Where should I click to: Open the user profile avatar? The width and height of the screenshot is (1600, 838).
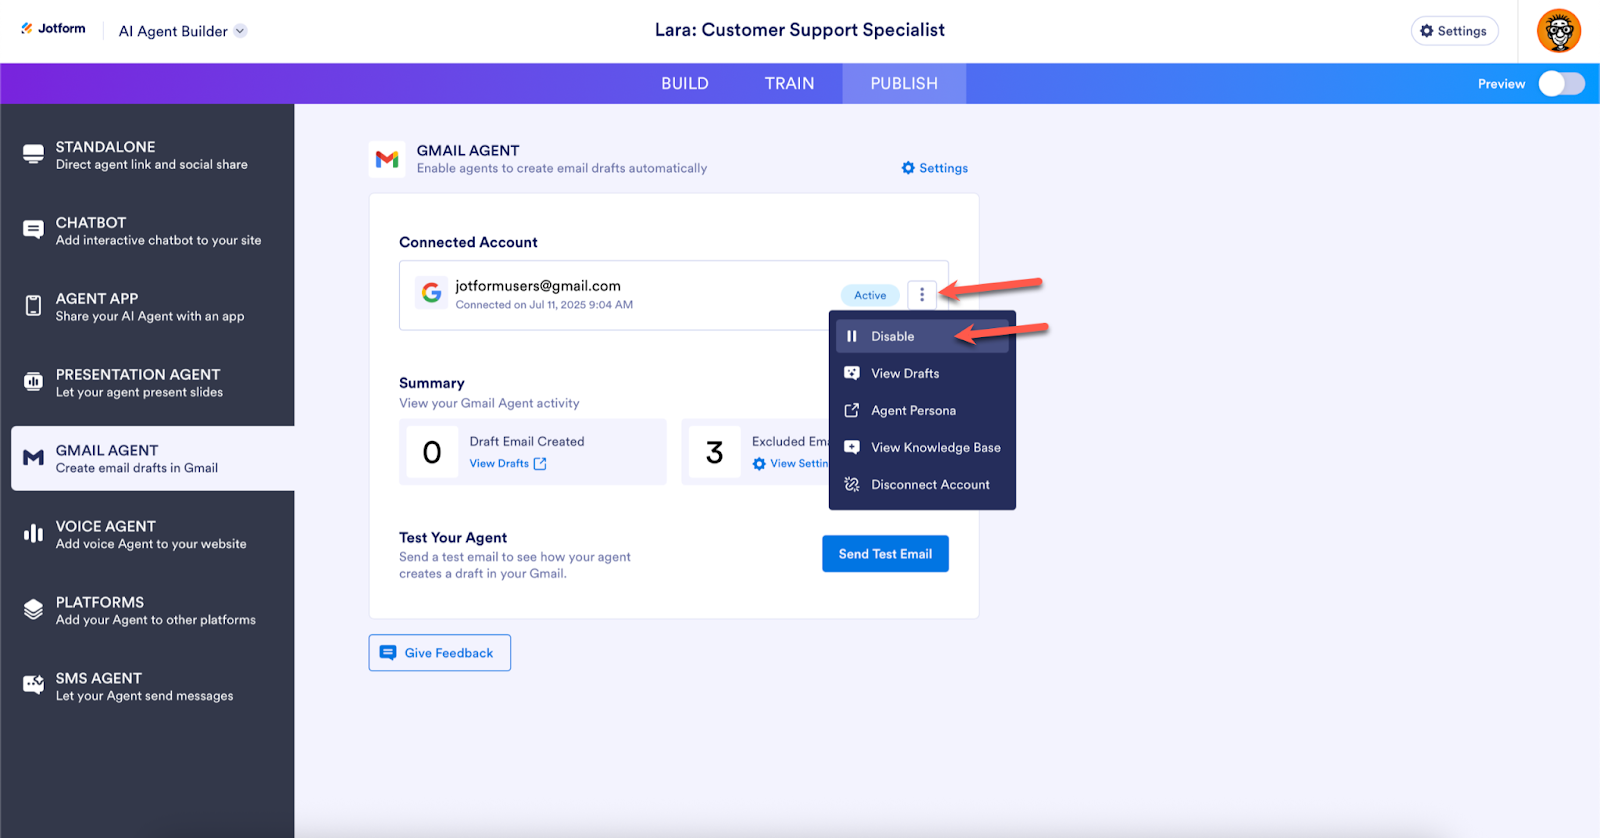[1558, 31]
